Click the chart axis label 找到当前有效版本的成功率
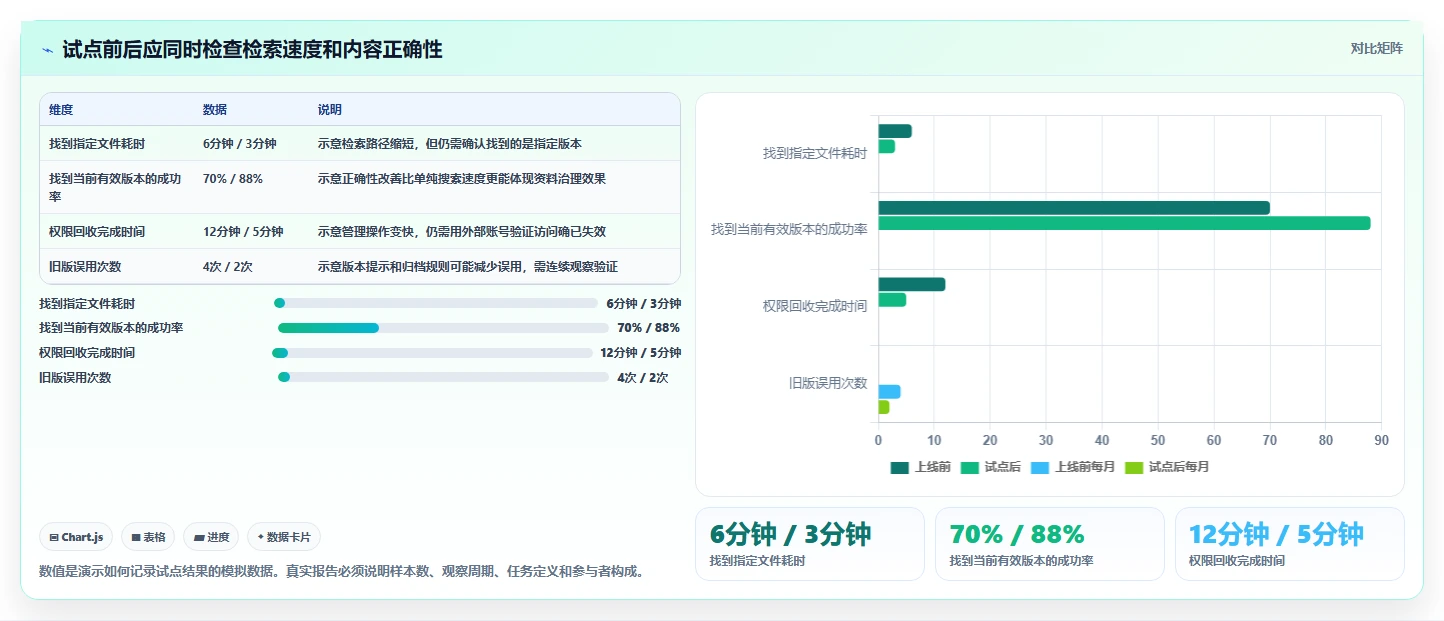This screenshot has width=1444, height=621. point(789,229)
